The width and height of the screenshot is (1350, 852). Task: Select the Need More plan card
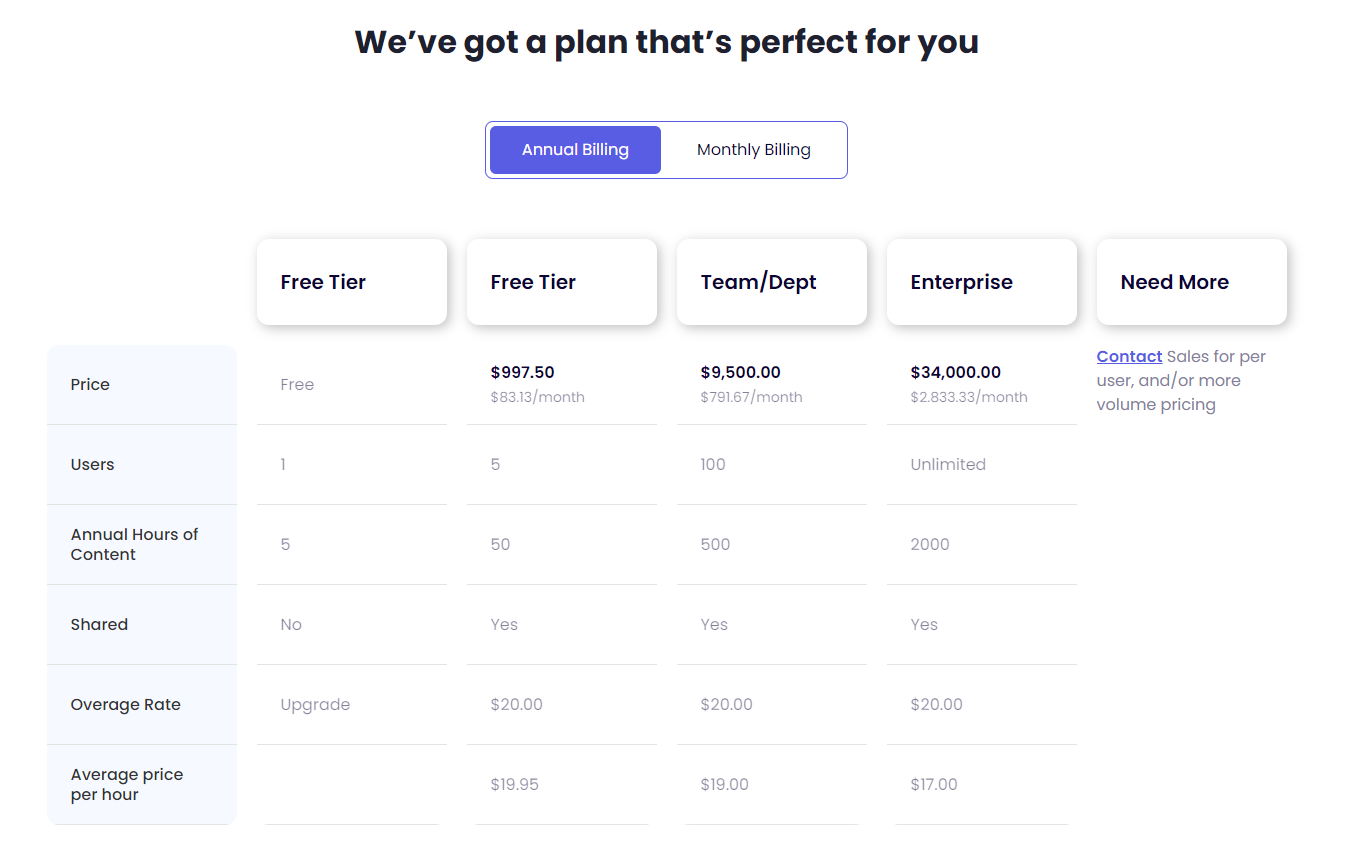[x=1191, y=282]
